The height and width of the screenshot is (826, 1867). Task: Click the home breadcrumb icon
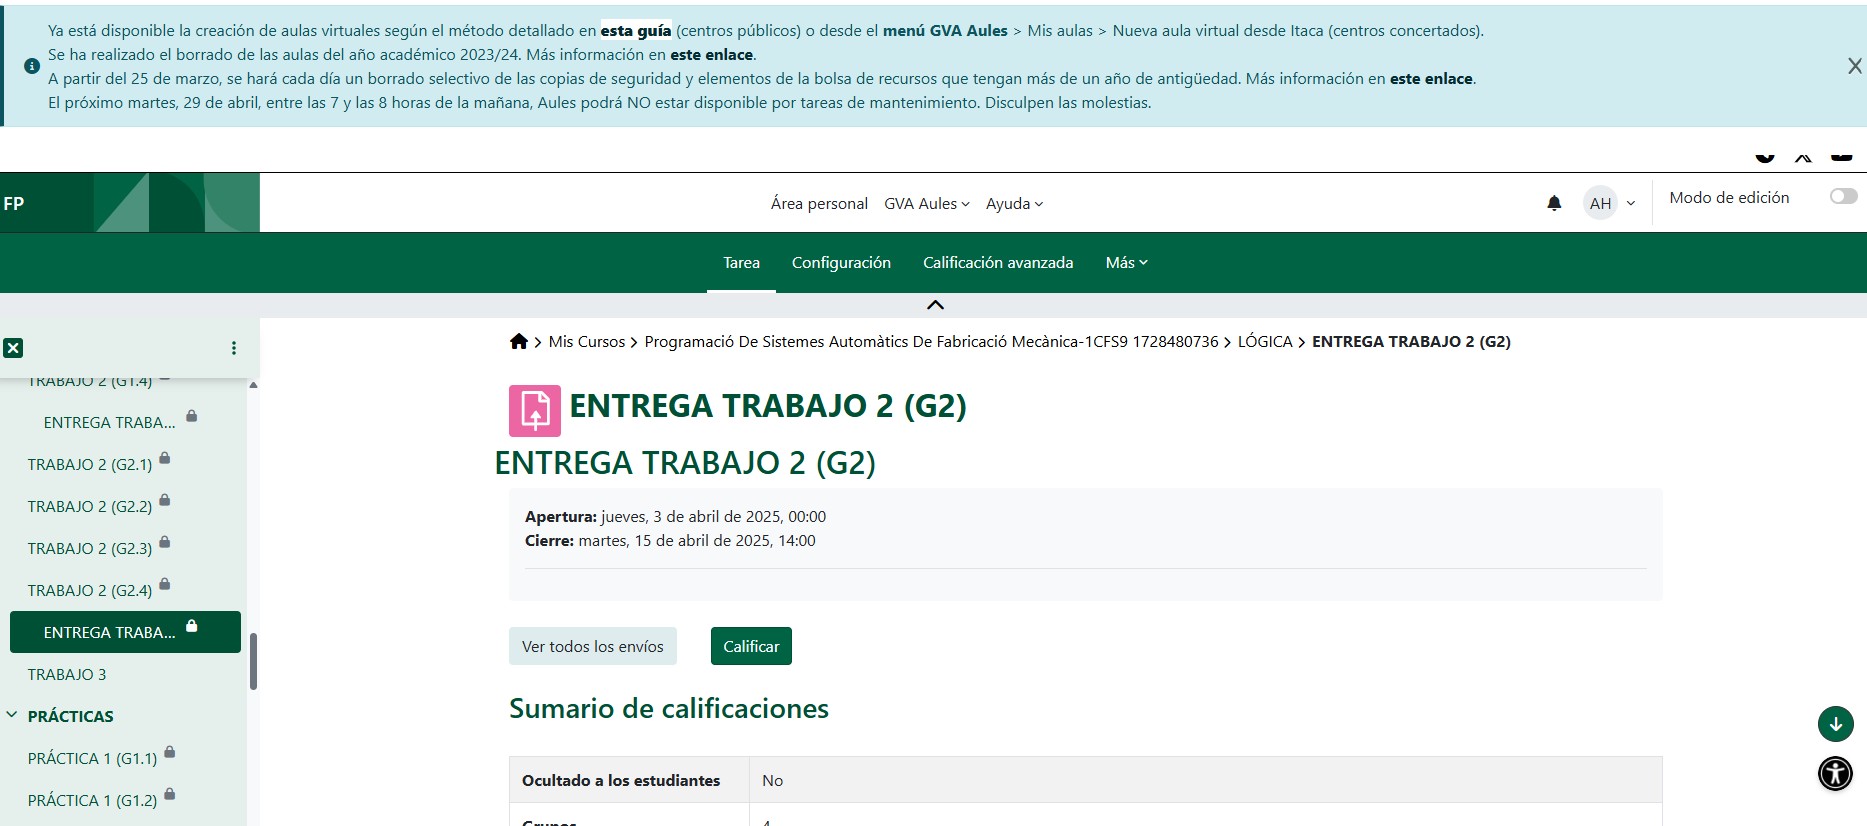pos(518,342)
